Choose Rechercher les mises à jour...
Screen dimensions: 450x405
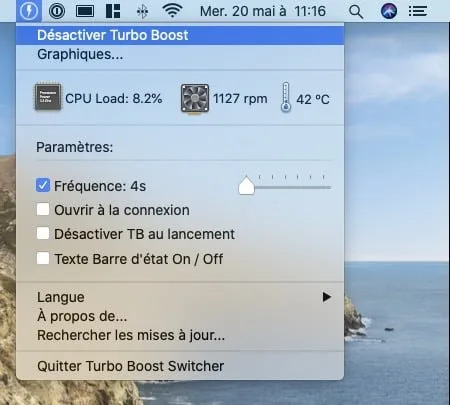click(180, 335)
